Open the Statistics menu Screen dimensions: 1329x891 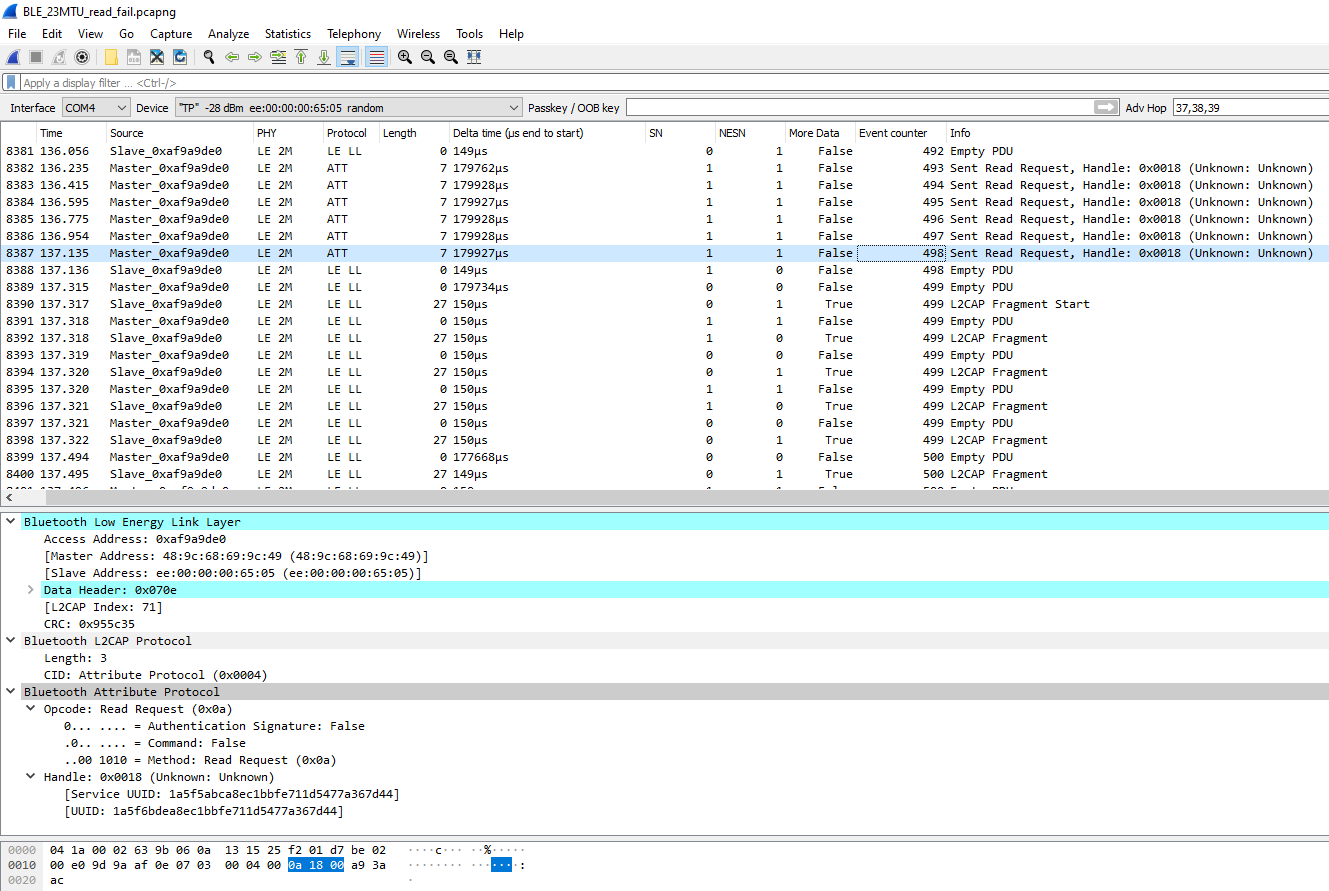click(288, 34)
